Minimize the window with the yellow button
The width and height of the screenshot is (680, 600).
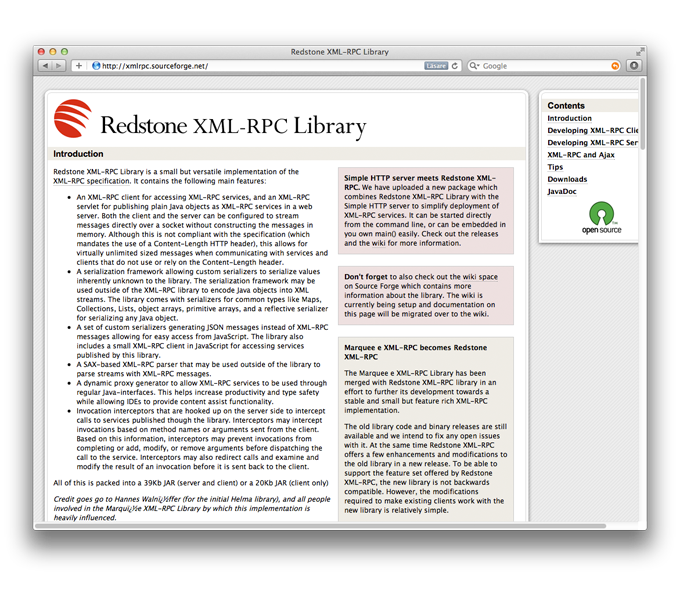53,52
